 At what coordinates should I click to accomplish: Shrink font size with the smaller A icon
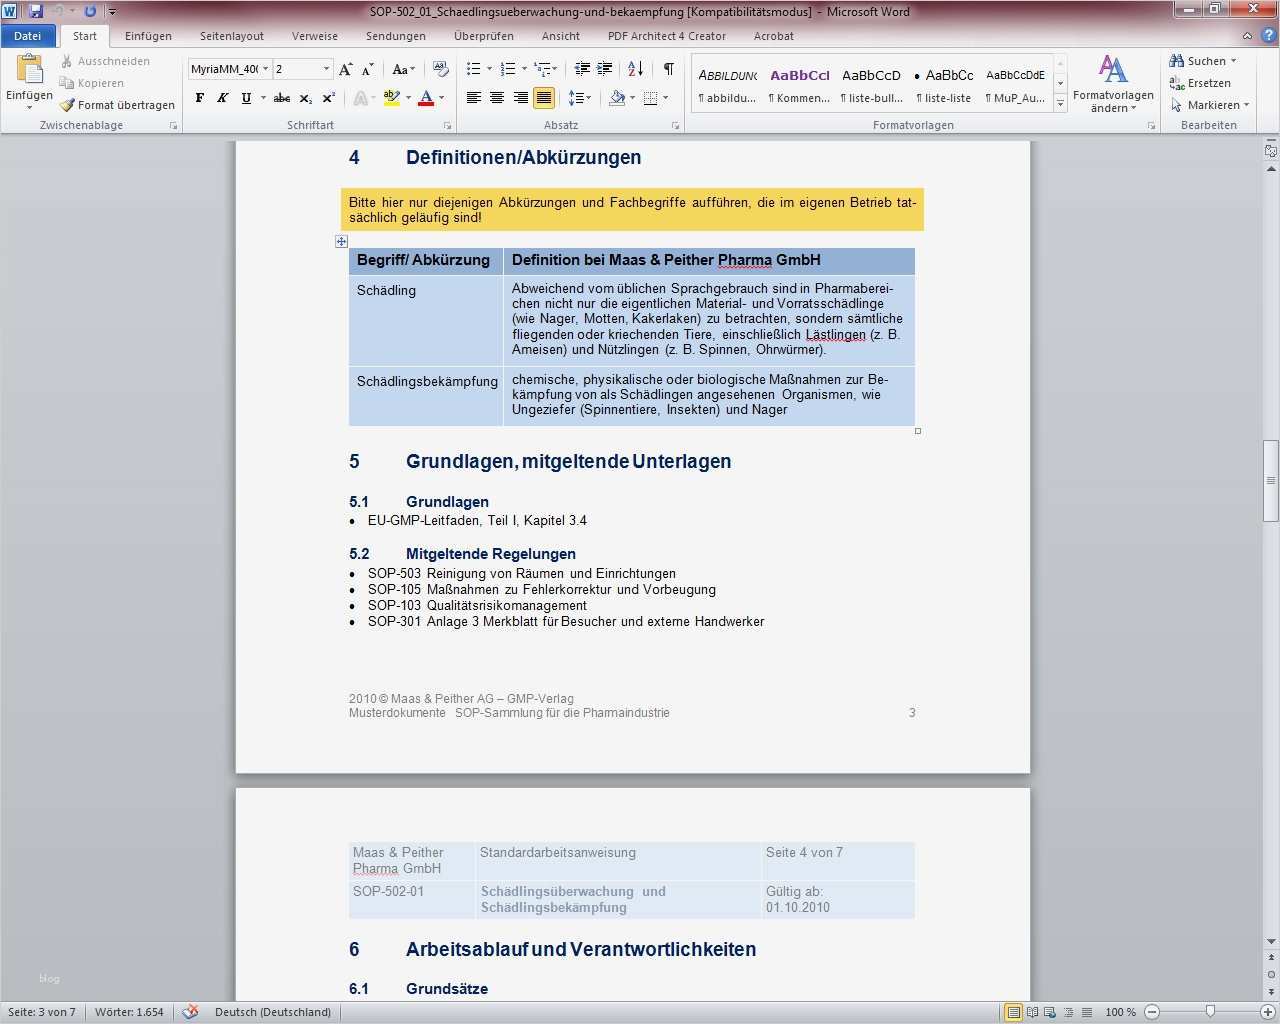tap(368, 69)
